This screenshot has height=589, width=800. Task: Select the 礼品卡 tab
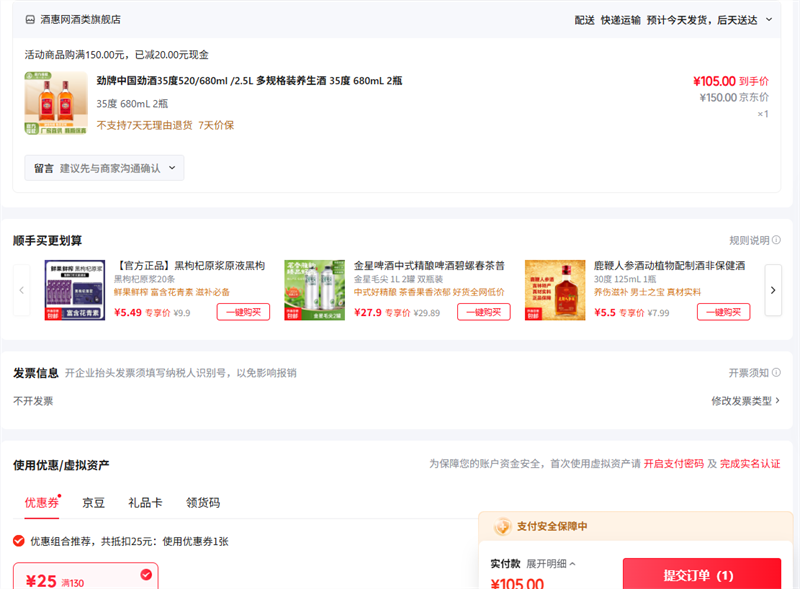(144, 502)
